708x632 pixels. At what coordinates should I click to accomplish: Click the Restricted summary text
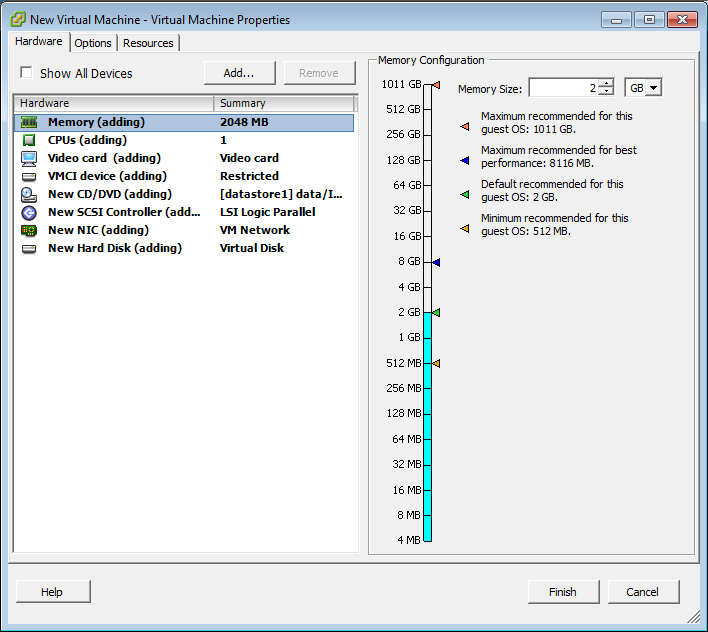pyautogui.click(x=249, y=176)
